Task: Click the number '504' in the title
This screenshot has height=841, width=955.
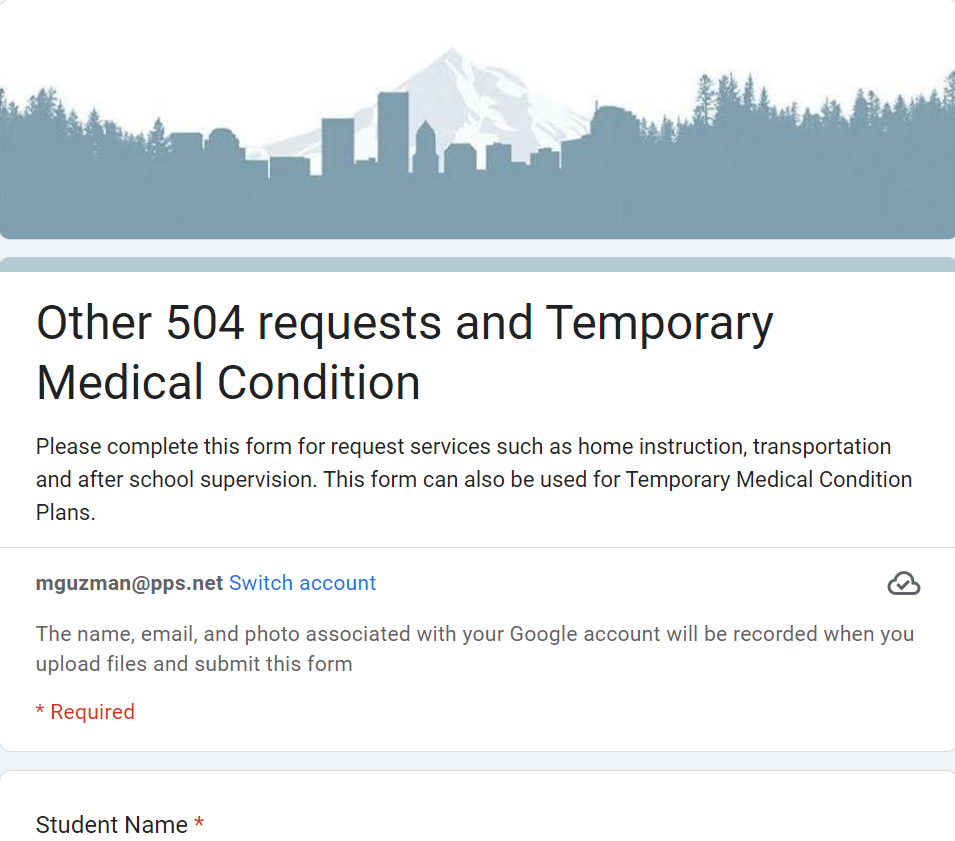Action: click(205, 323)
